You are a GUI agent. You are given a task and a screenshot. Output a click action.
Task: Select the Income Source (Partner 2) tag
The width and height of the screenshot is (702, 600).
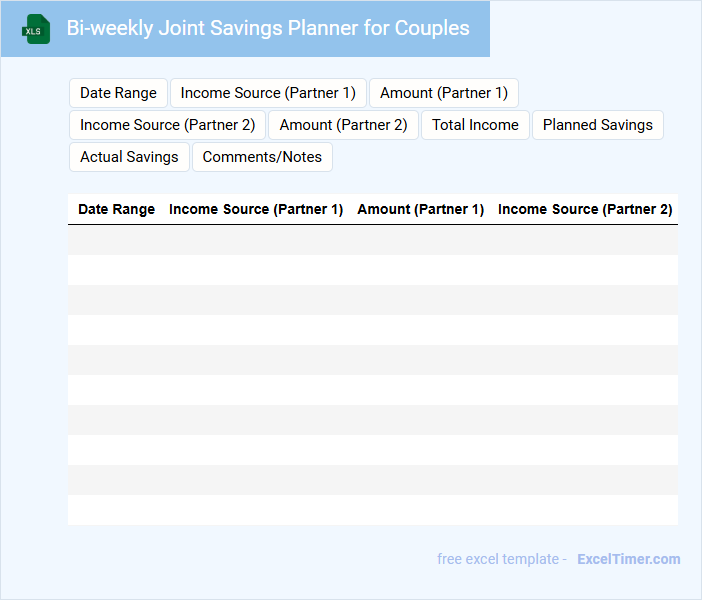[x=167, y=125]
